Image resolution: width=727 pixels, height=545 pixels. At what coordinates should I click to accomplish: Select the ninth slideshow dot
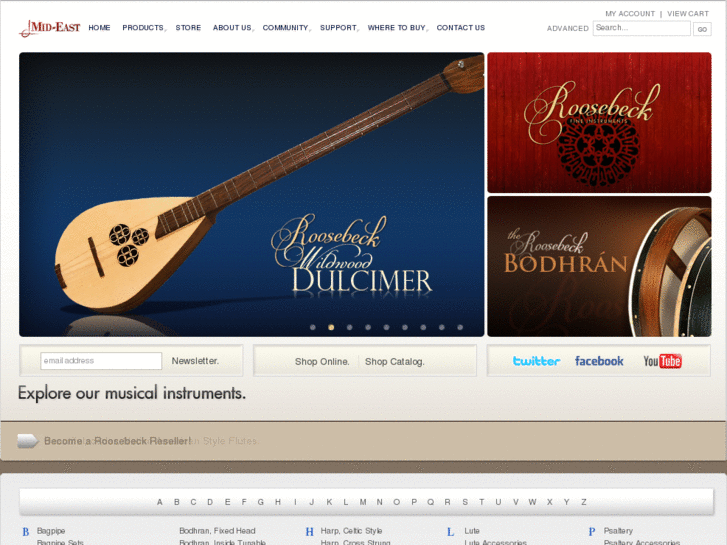(x=460, y=327)
